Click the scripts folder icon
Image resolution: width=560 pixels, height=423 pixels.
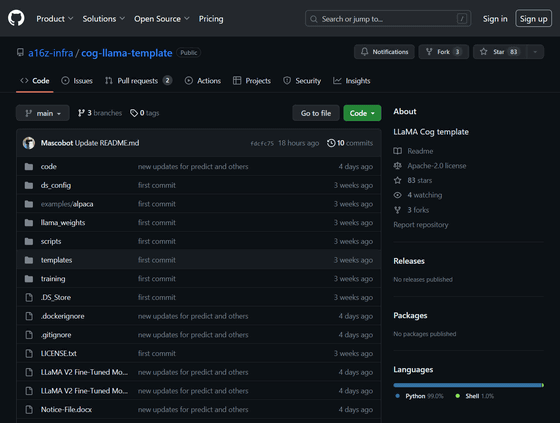pos(29,241)
